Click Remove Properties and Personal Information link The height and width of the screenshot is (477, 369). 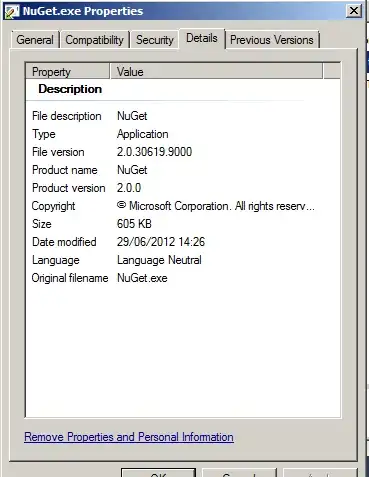(x=129, y=437)
